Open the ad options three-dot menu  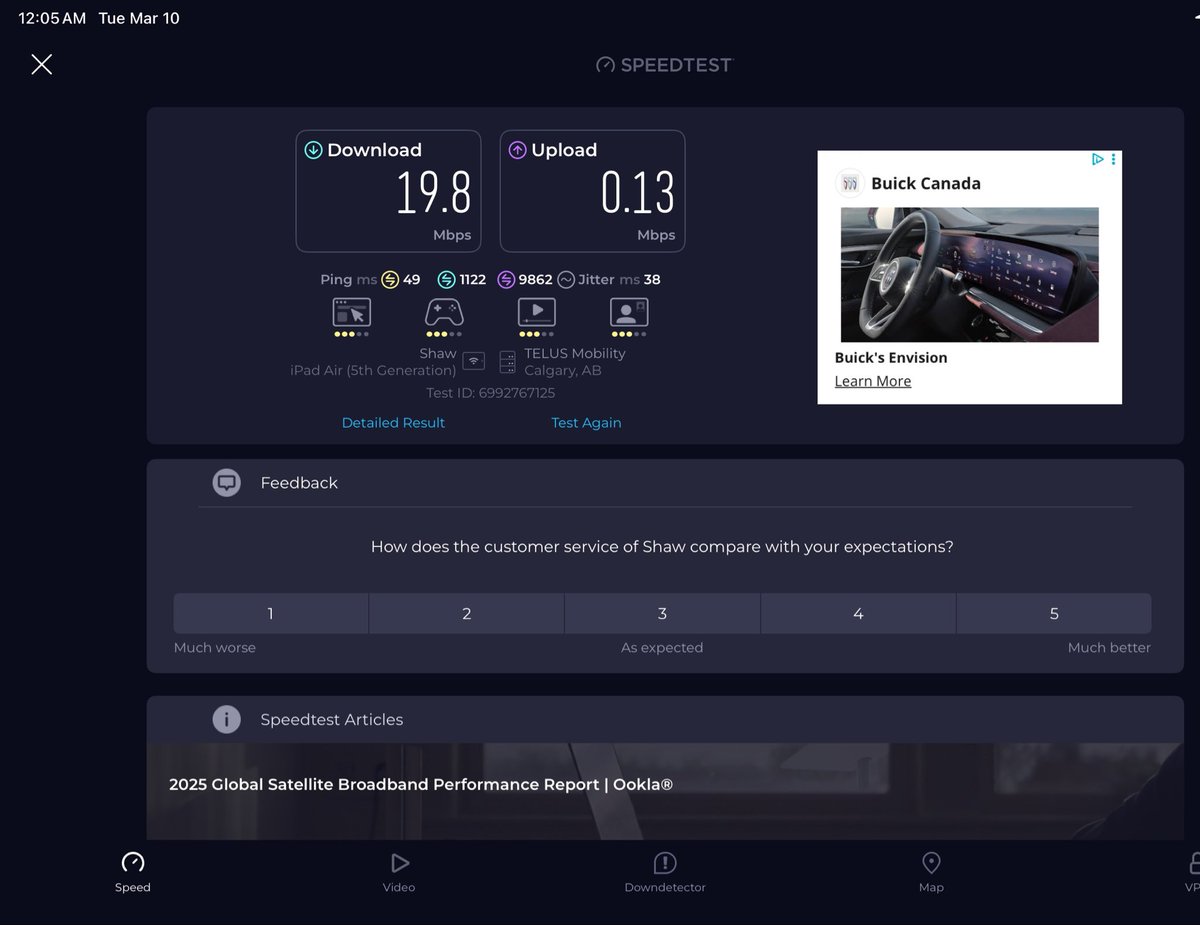click(x=1113, y=159)
